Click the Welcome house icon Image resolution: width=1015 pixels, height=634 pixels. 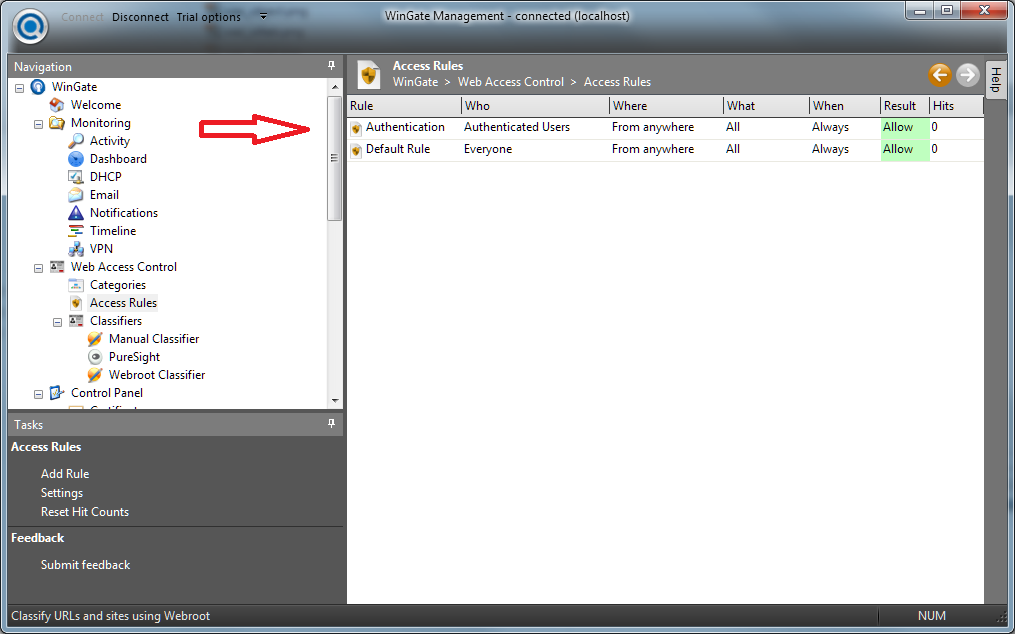pos(57,105)
